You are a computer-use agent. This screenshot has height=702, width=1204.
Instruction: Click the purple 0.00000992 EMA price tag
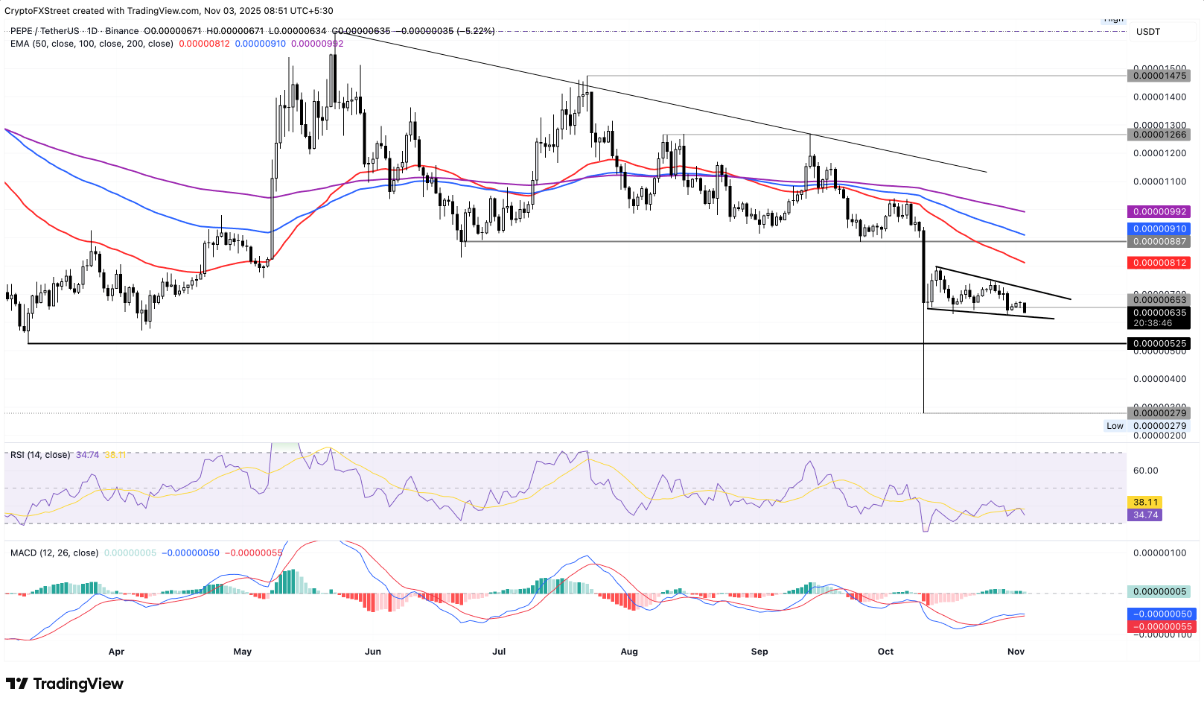coord(1157,212)
